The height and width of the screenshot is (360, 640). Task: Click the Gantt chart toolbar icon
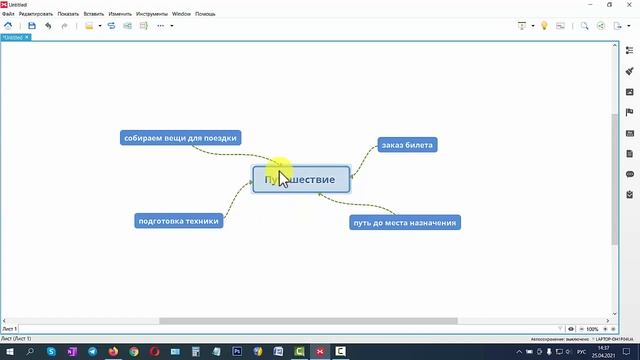560,26
